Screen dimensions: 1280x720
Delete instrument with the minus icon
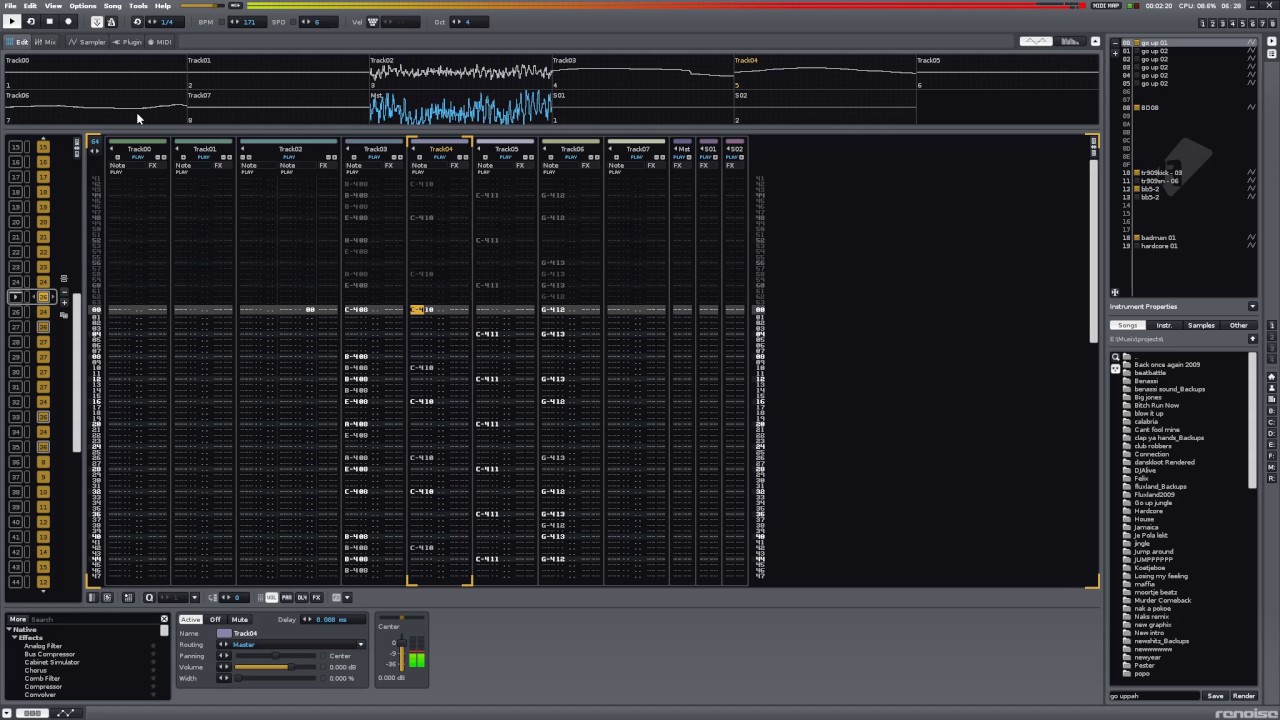tap(1115, 43)
